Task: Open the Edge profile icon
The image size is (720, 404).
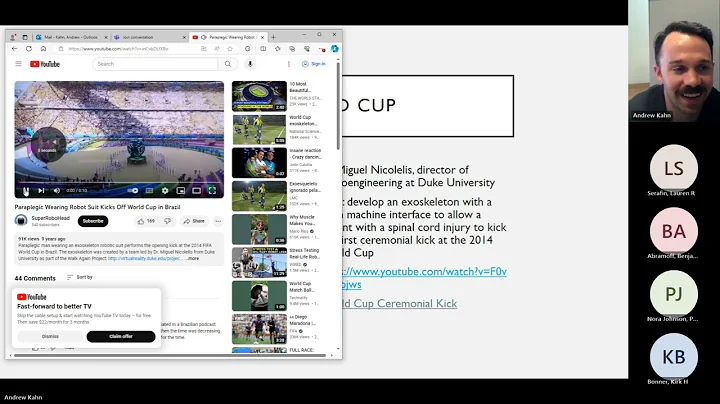Action: [13, 37]
